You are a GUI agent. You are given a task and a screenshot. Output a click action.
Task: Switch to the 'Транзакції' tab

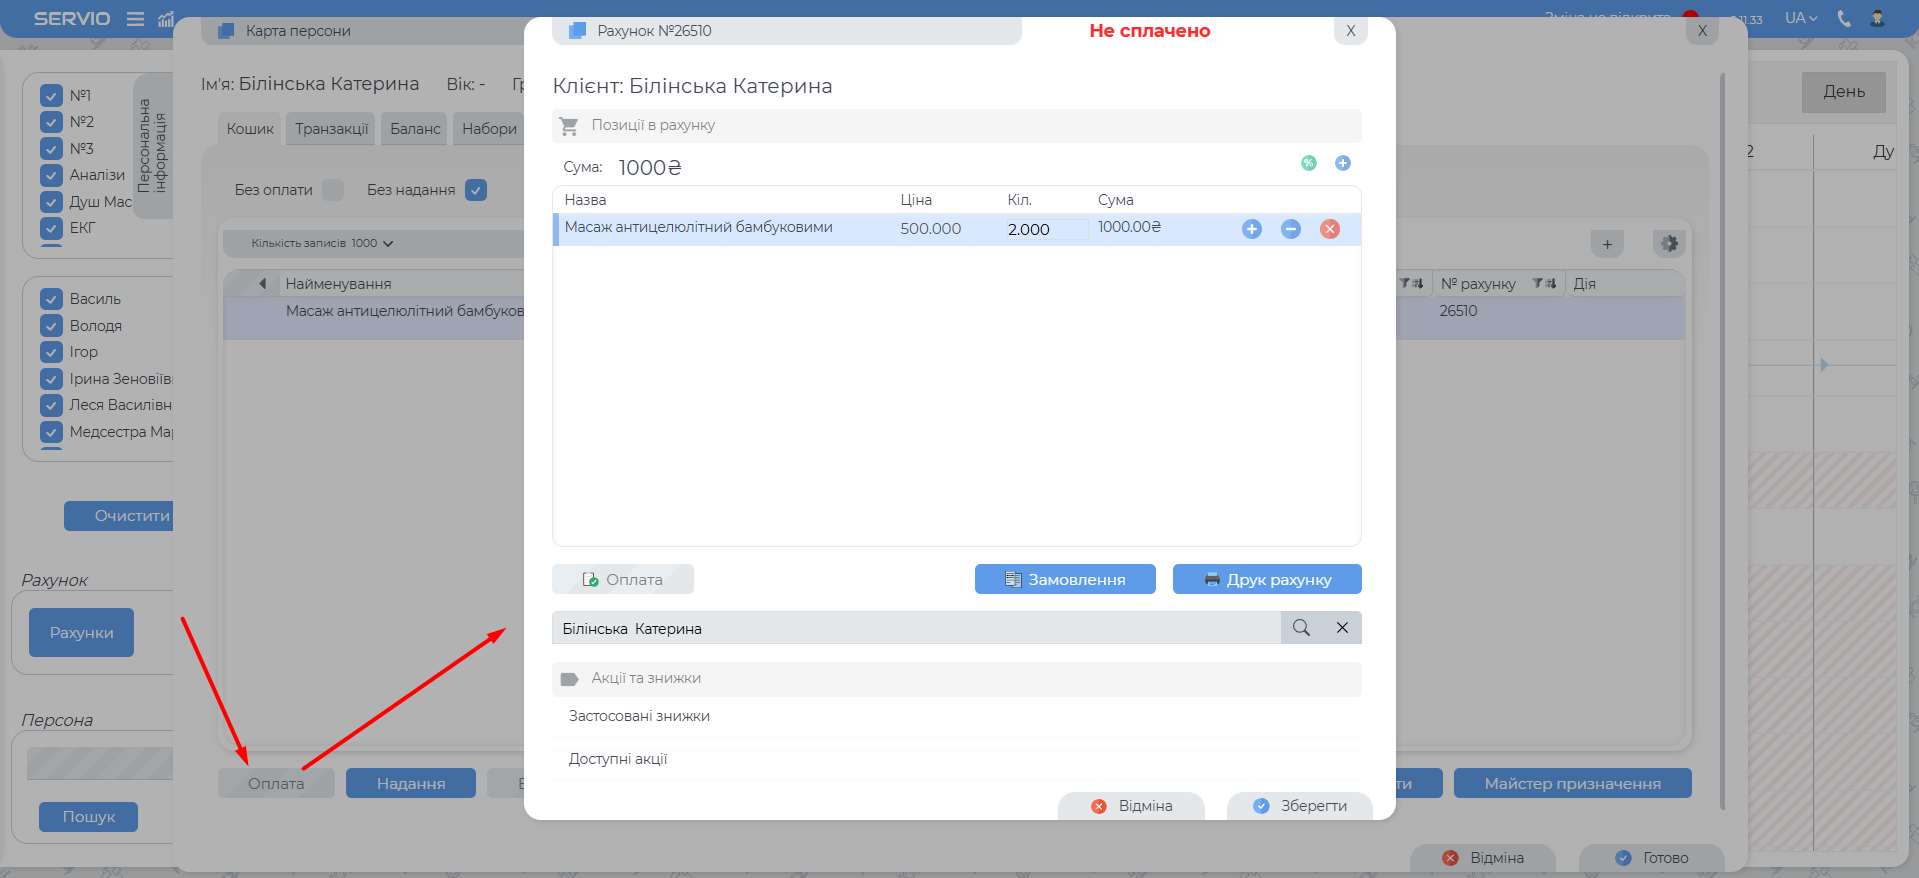click(x=331, y=129)
